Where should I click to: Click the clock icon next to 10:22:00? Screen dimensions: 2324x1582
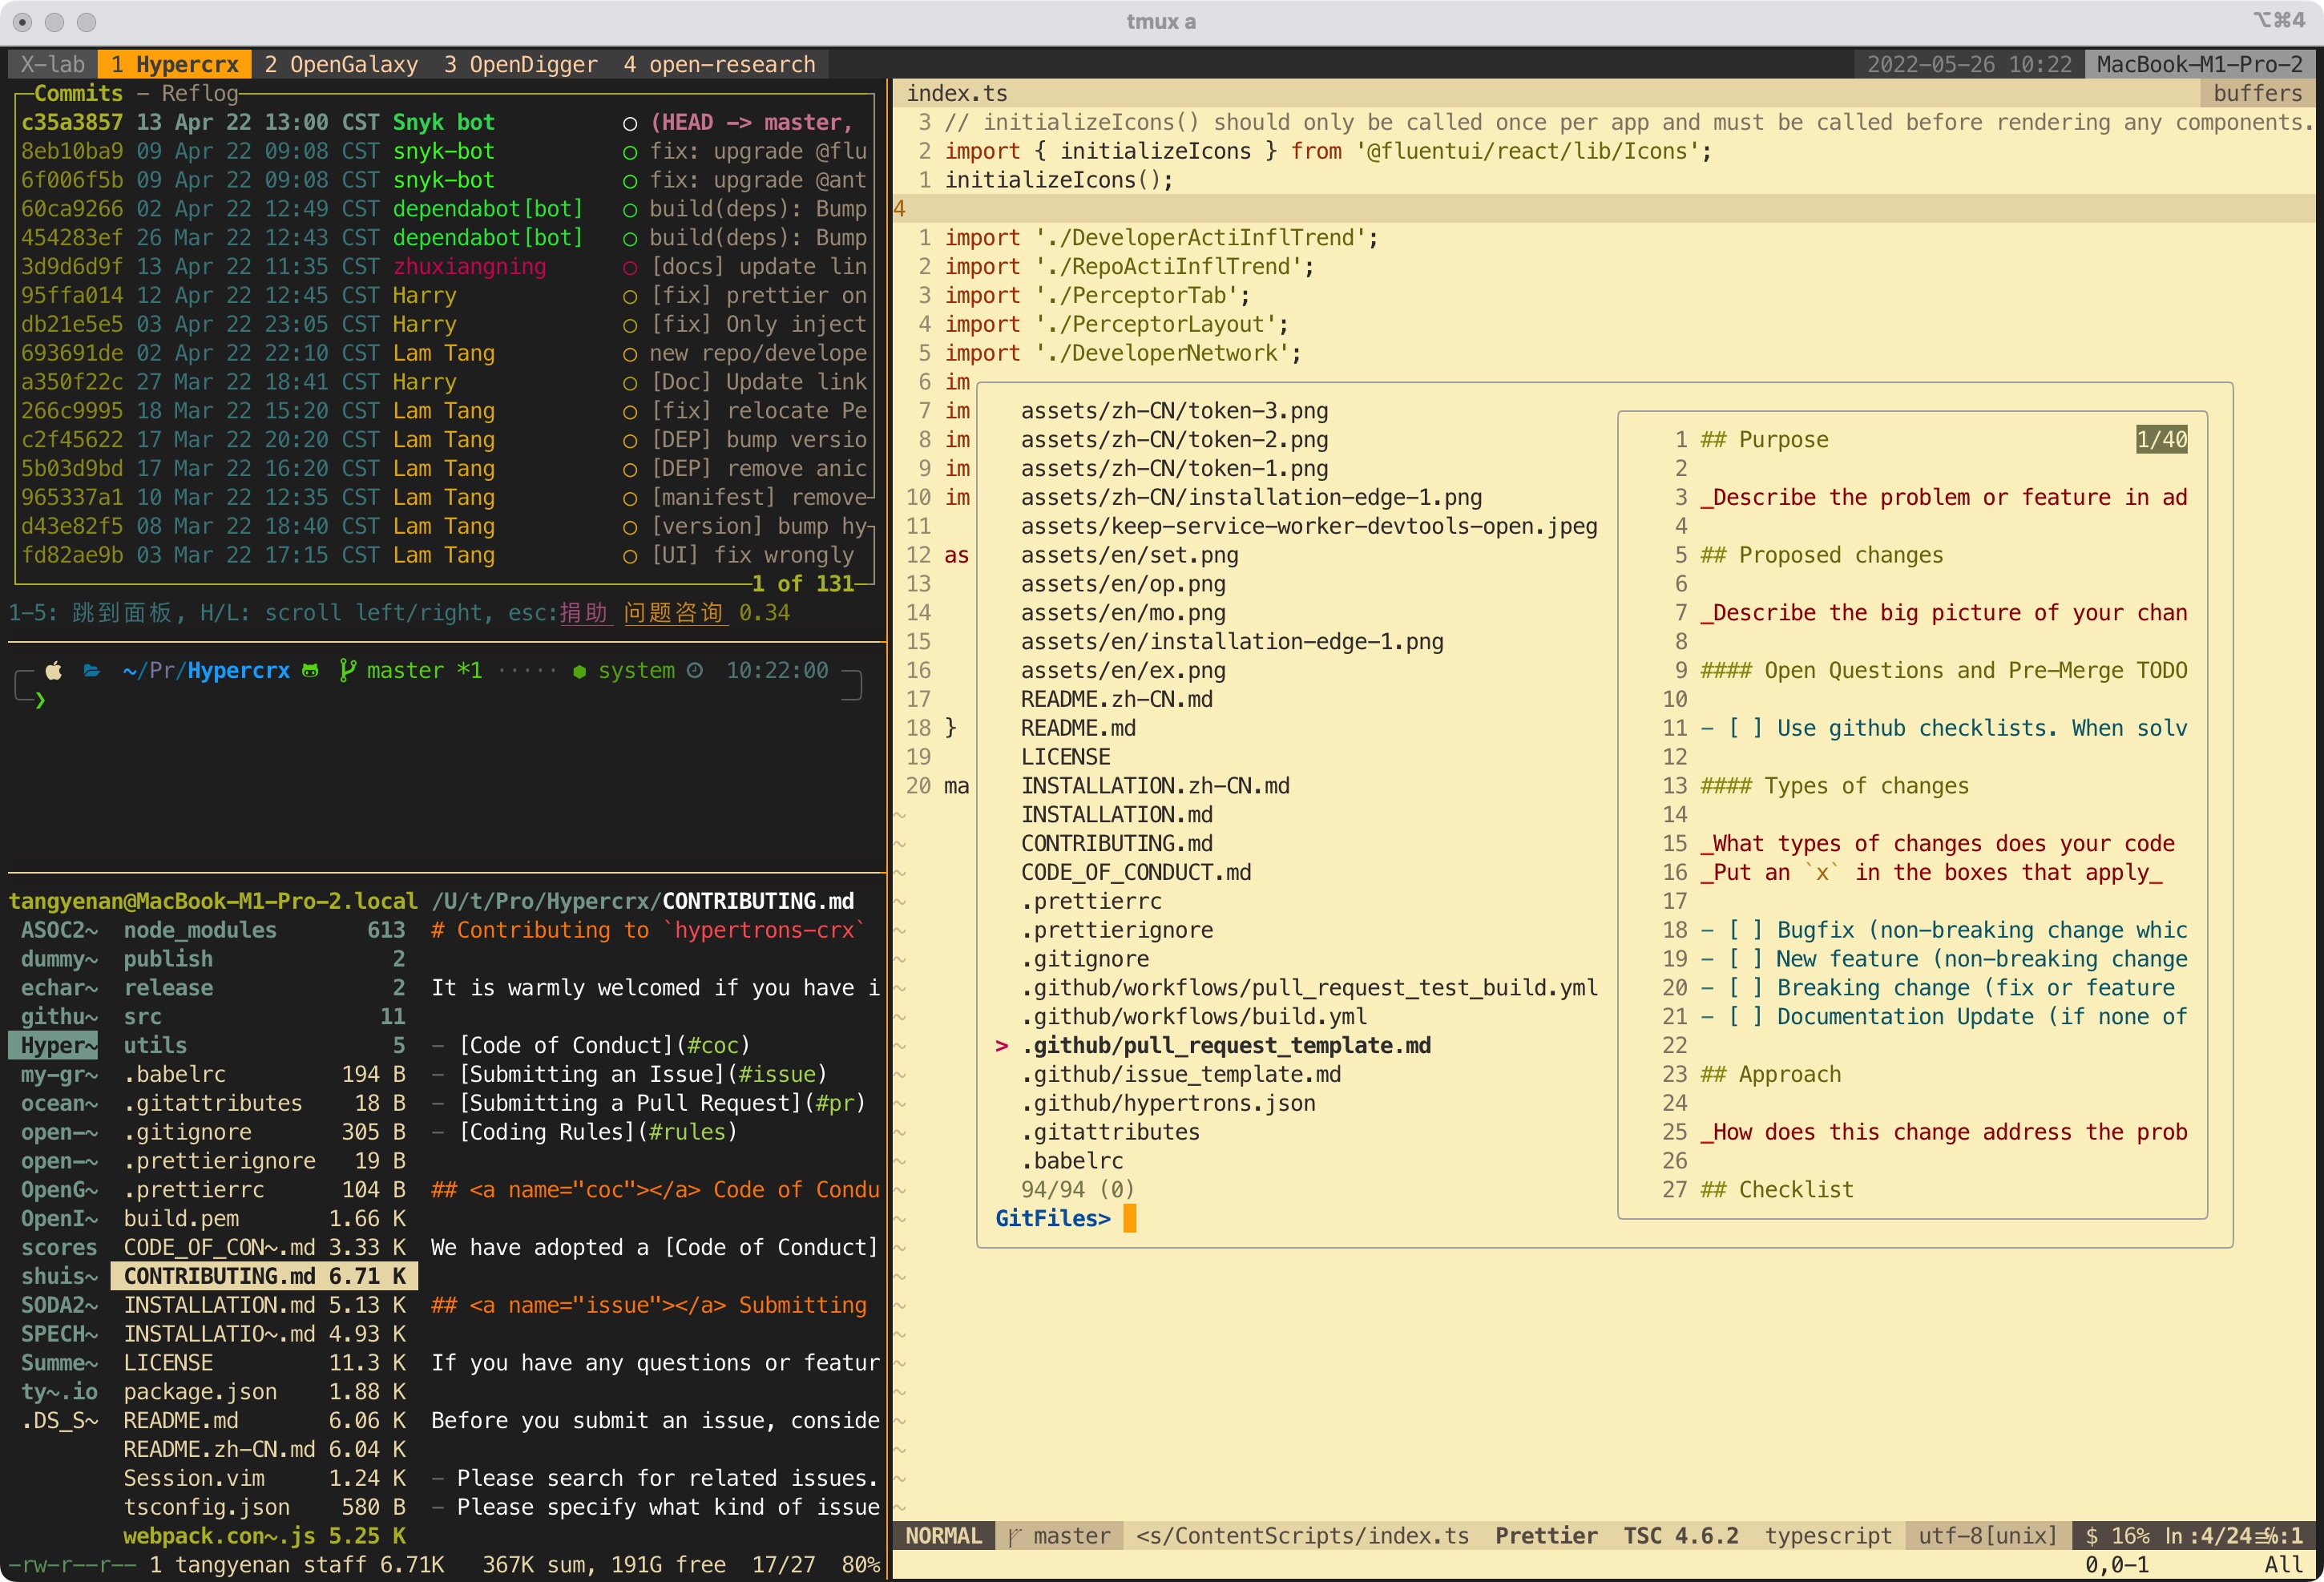tap(695, 671)
